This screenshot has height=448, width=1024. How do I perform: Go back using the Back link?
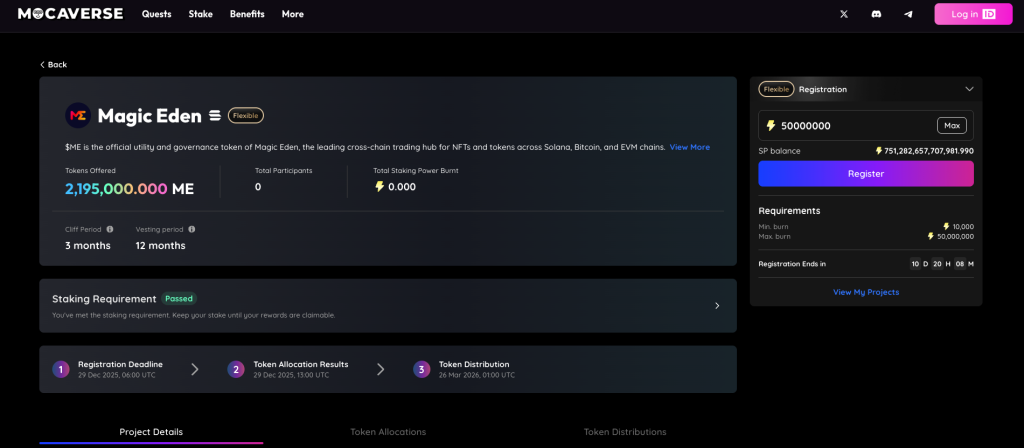pos(53,64)
